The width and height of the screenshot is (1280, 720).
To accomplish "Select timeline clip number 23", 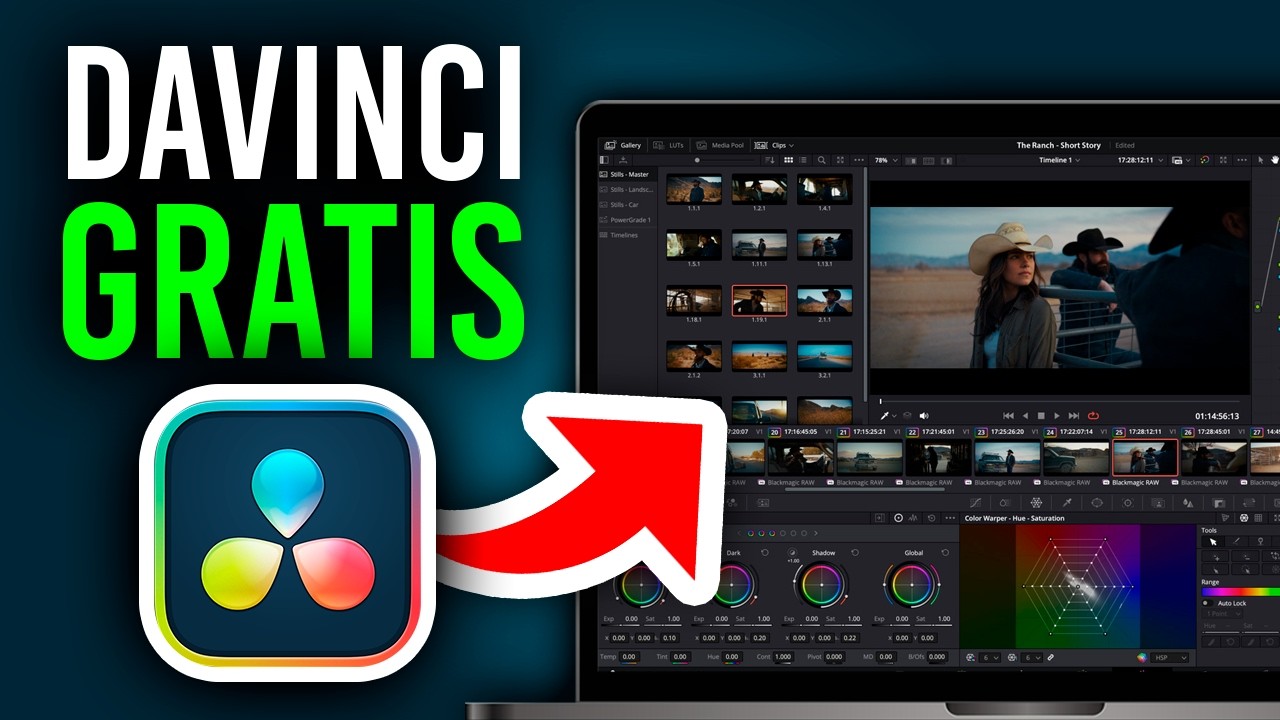I will click(1006, 457).
